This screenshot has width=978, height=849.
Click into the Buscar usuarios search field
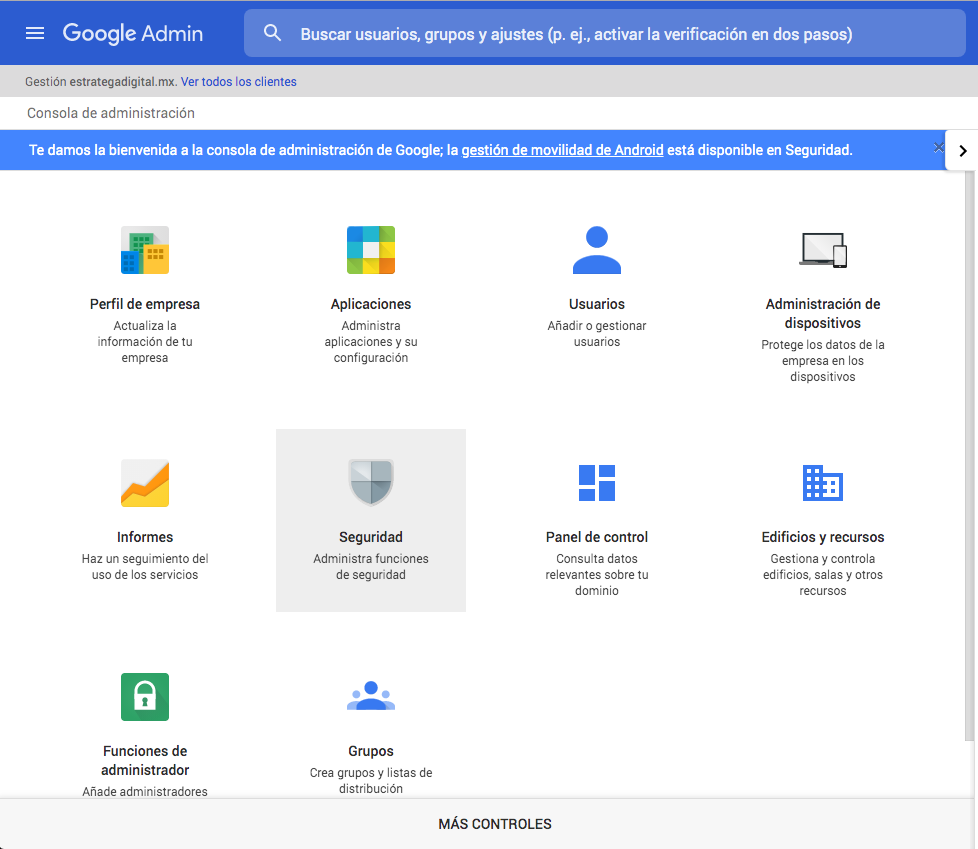(576, 34)
